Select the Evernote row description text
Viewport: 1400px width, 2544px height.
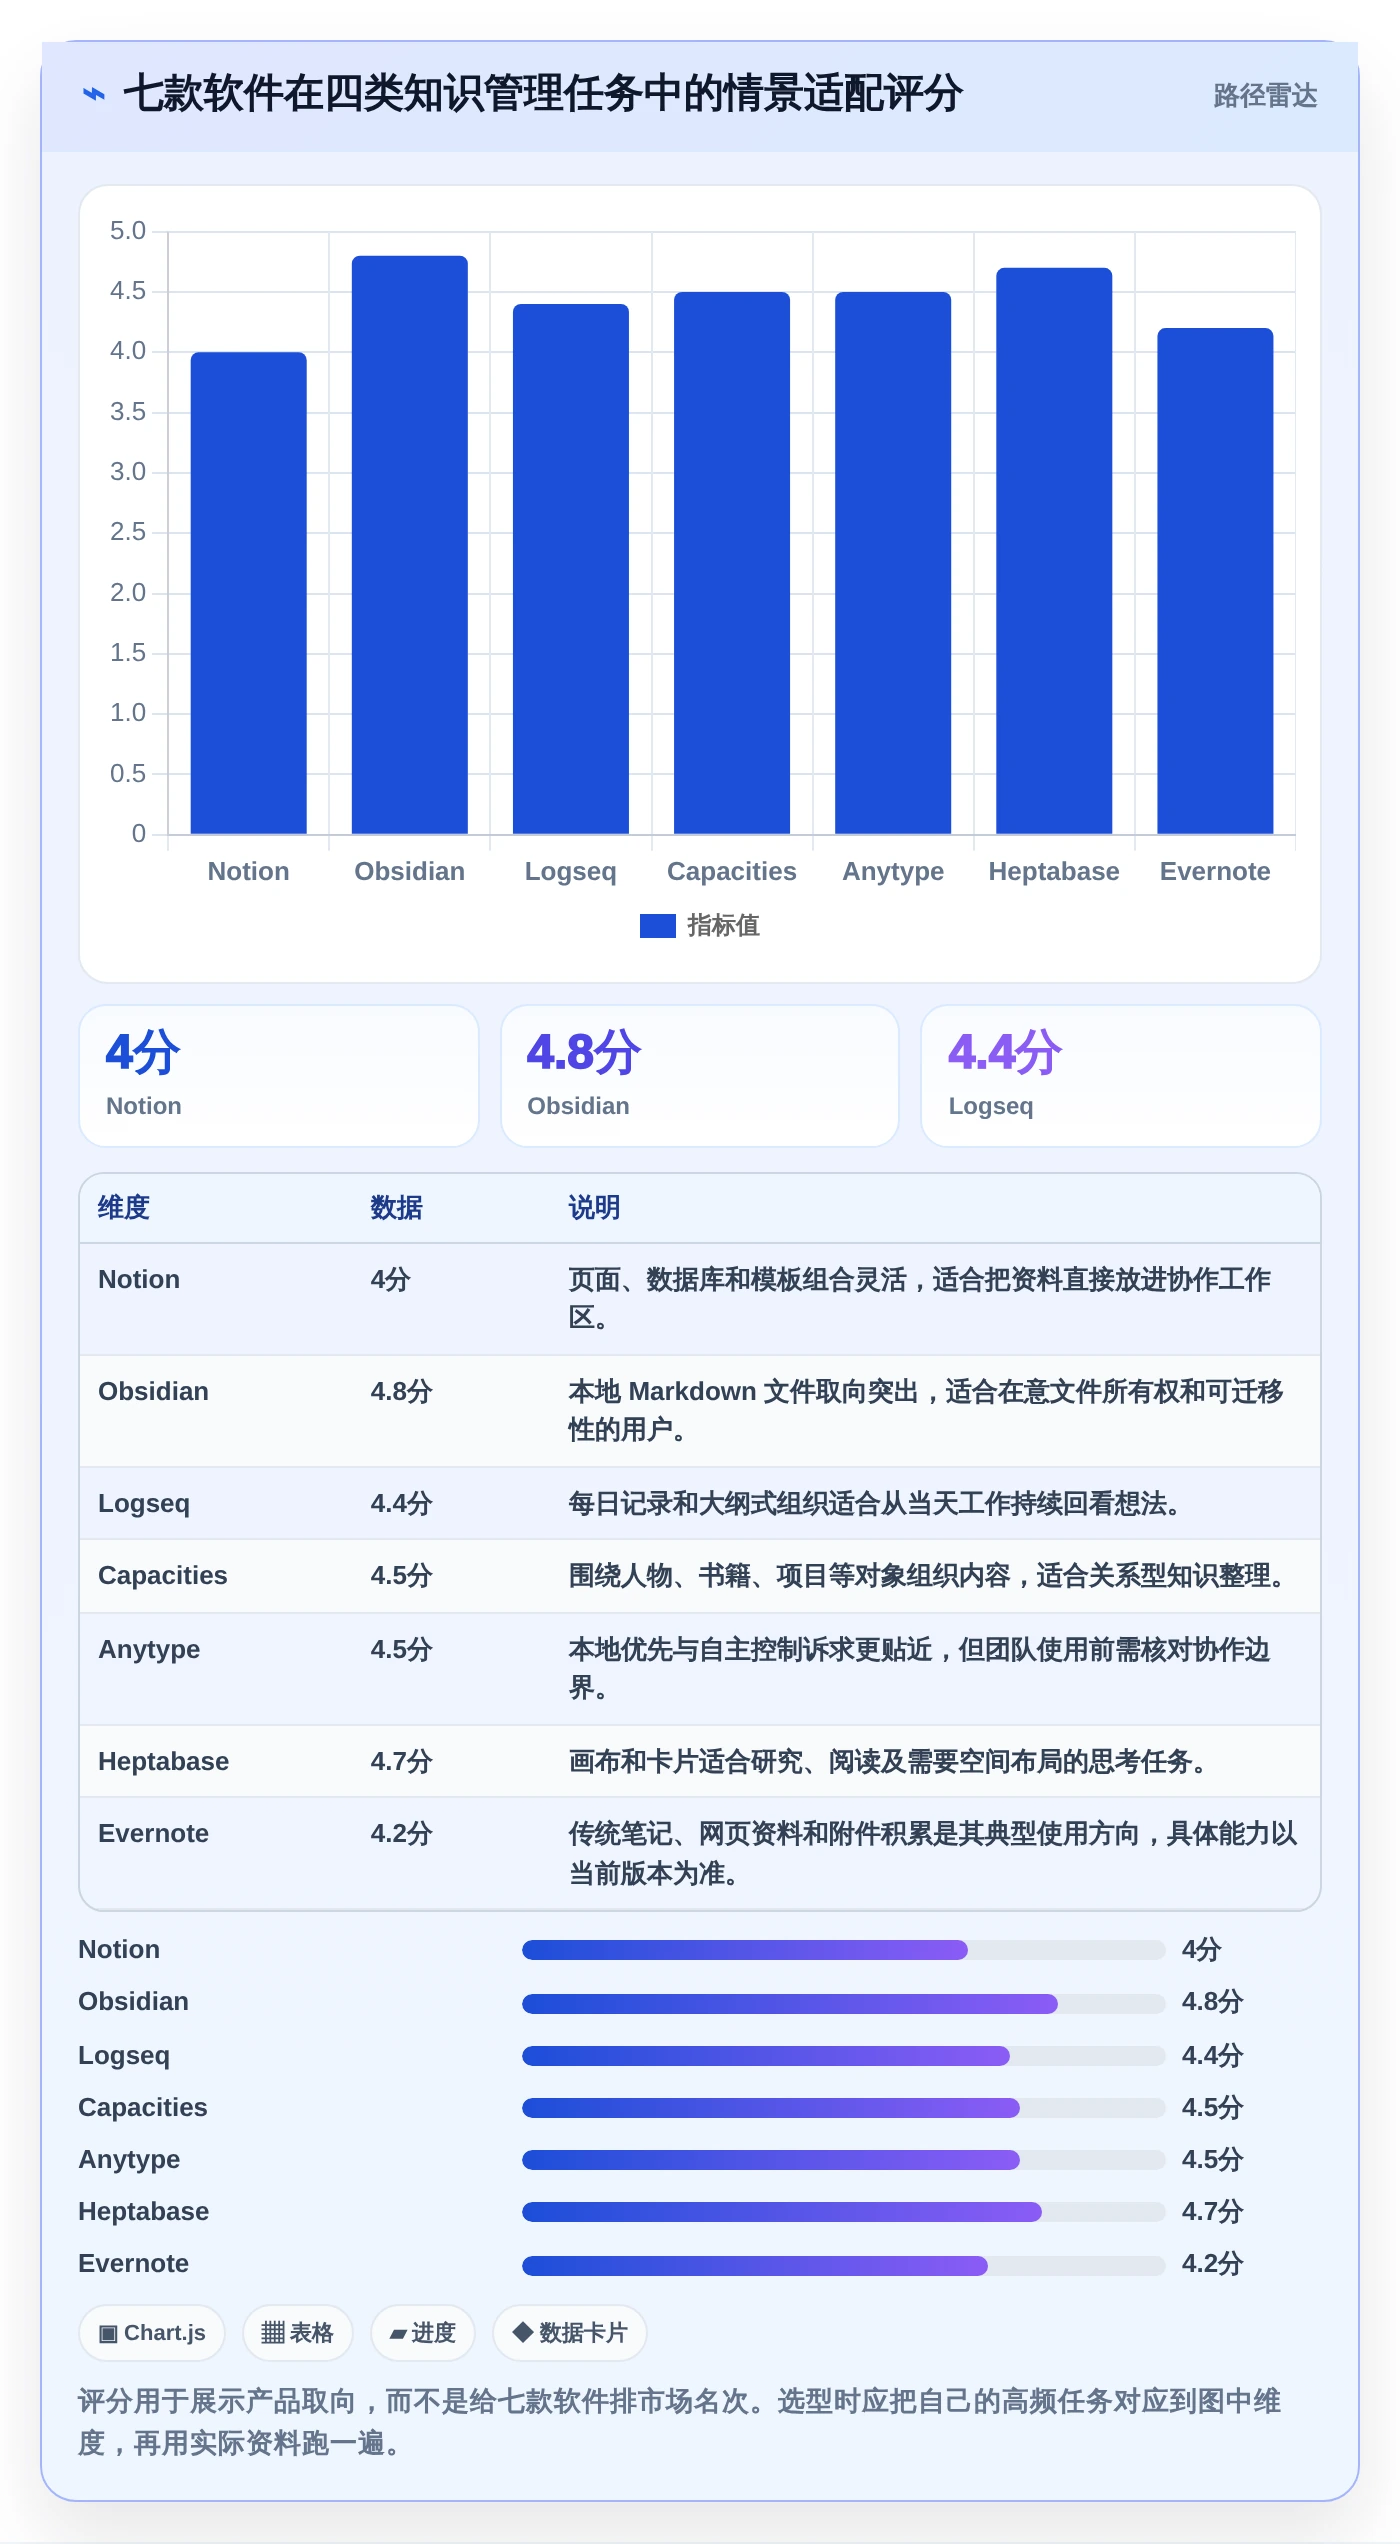pyautogui.click(x=933, y=1853)
